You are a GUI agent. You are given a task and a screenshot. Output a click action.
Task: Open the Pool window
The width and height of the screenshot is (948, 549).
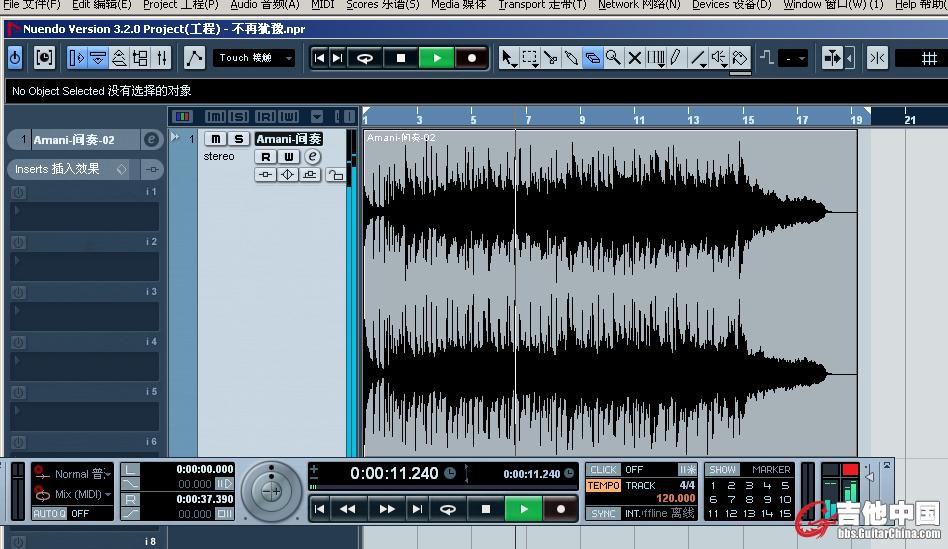click(140, 58)
